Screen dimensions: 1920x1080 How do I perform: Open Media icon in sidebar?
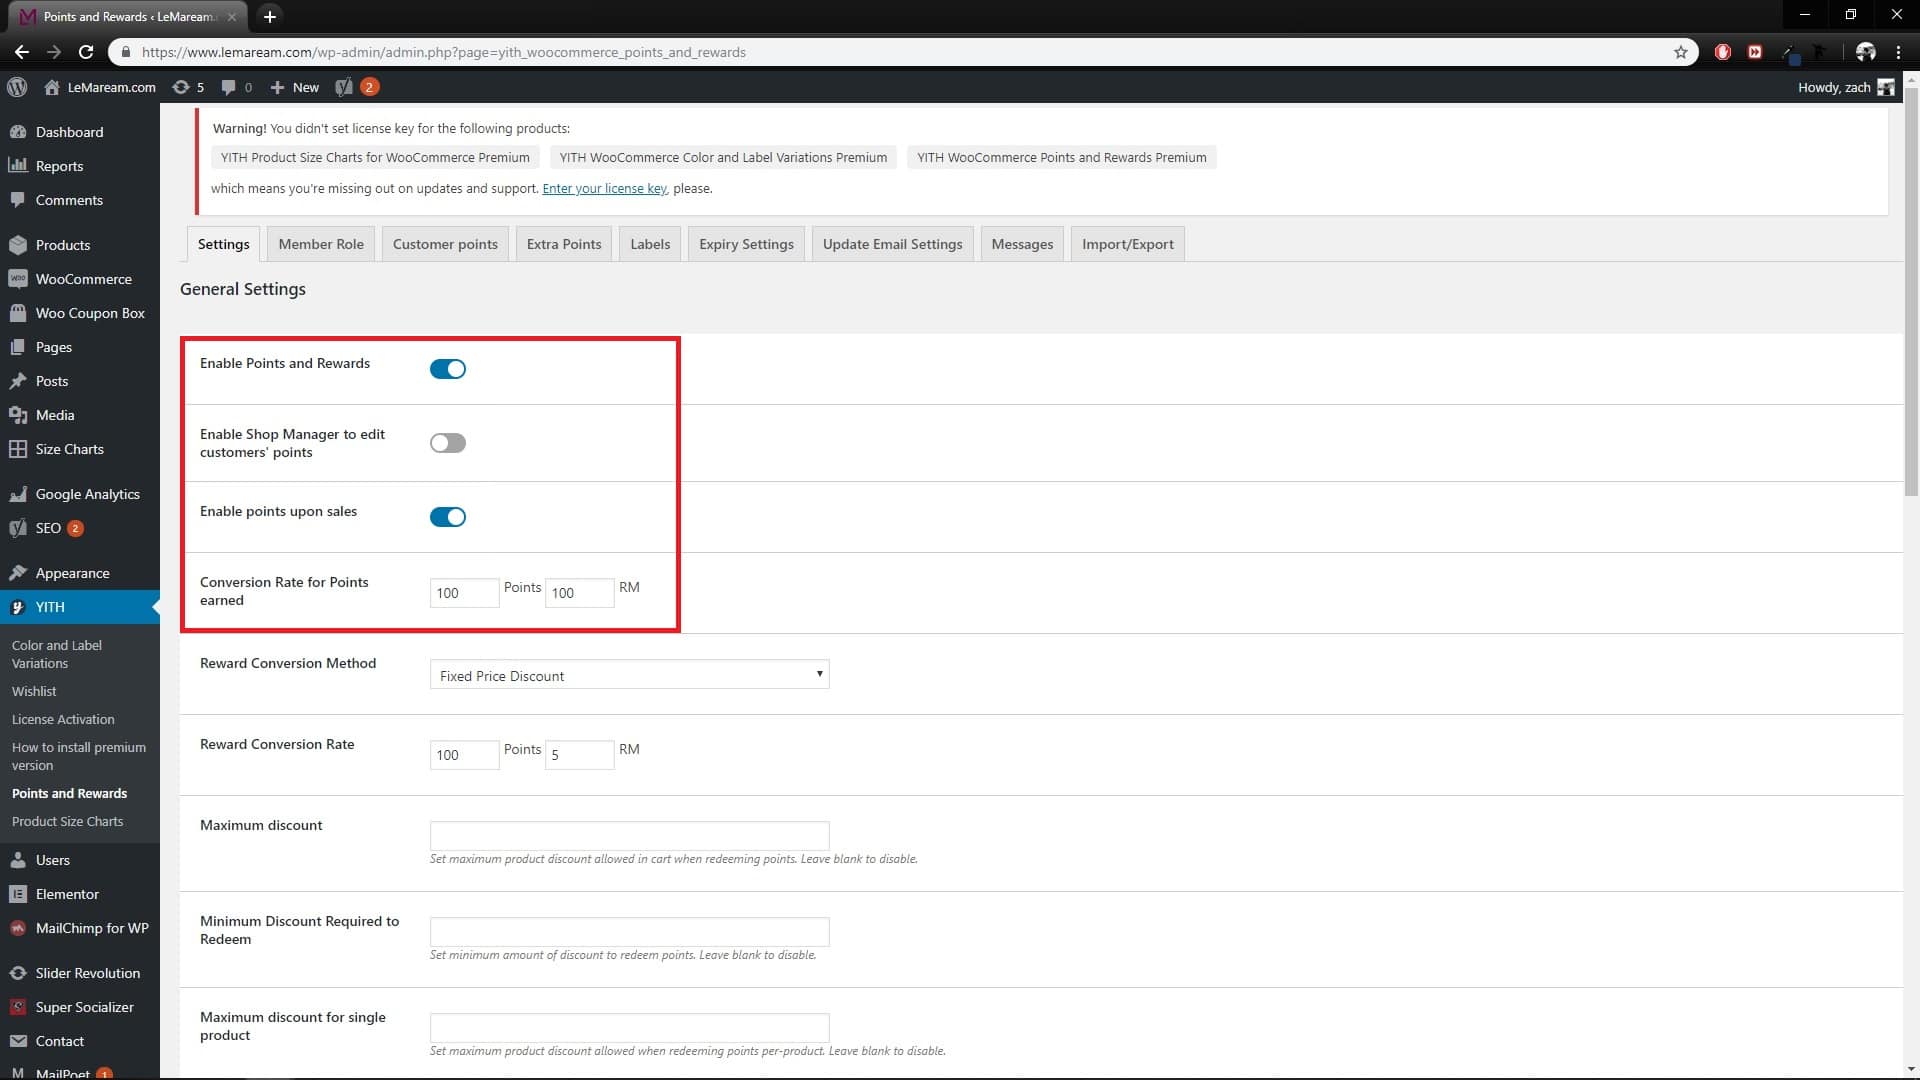tap(18, 415)
